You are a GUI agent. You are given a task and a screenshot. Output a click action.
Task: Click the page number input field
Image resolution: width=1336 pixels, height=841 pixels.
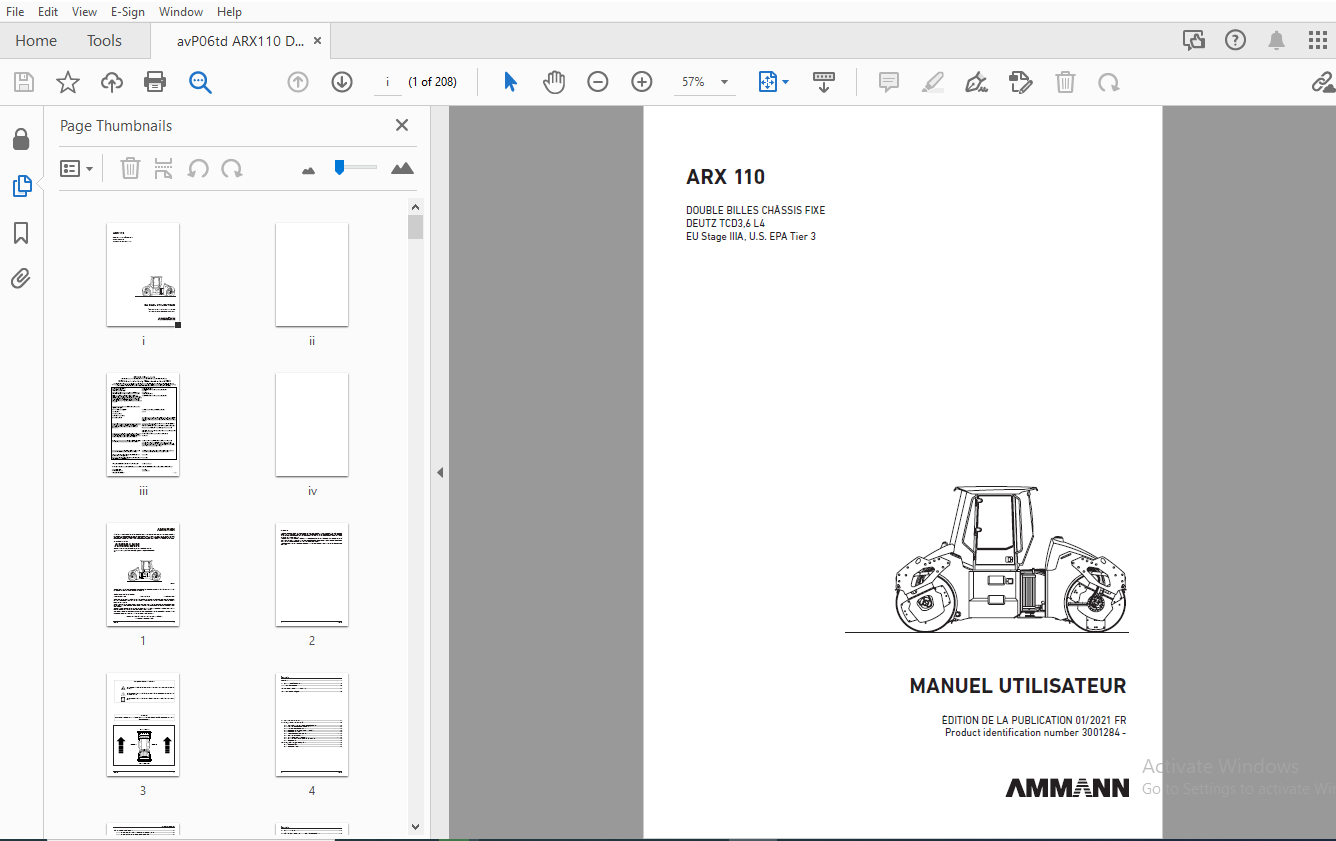pos(387,82)
